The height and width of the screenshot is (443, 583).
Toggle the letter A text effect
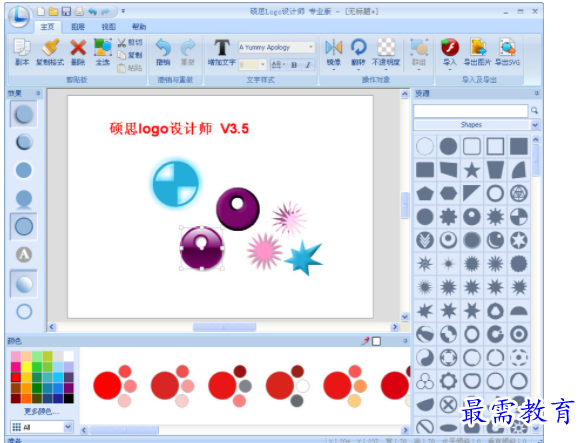tap(24, 254)
